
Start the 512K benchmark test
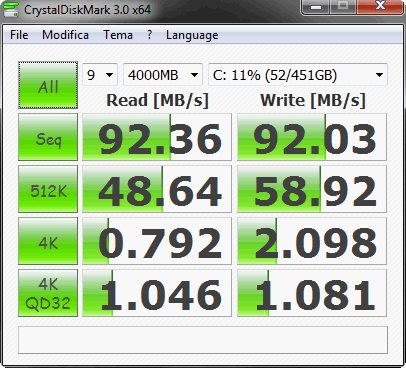[48, 189]
